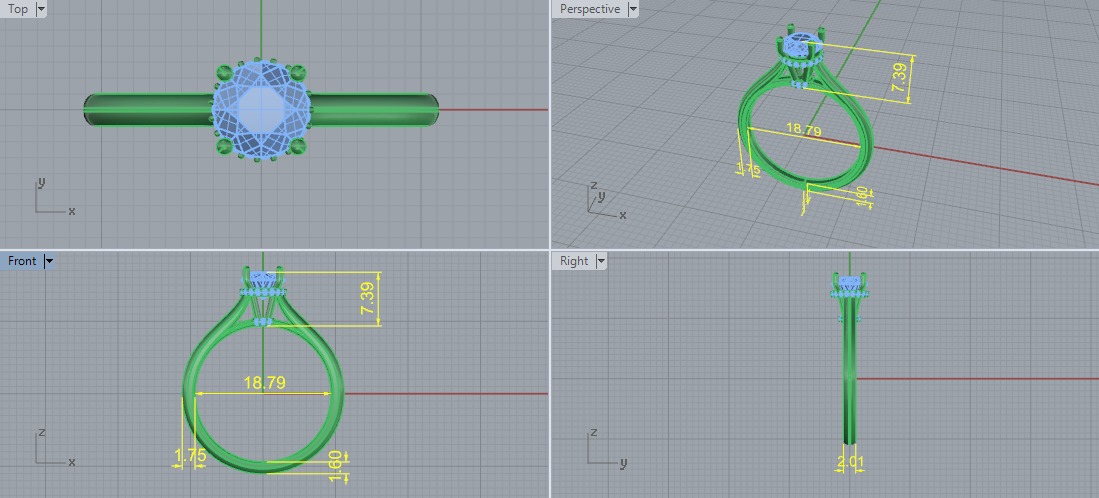Select the 7.39 dimension in Perspective view
The height and width of the screenshot is (498, 1099).
899,76
